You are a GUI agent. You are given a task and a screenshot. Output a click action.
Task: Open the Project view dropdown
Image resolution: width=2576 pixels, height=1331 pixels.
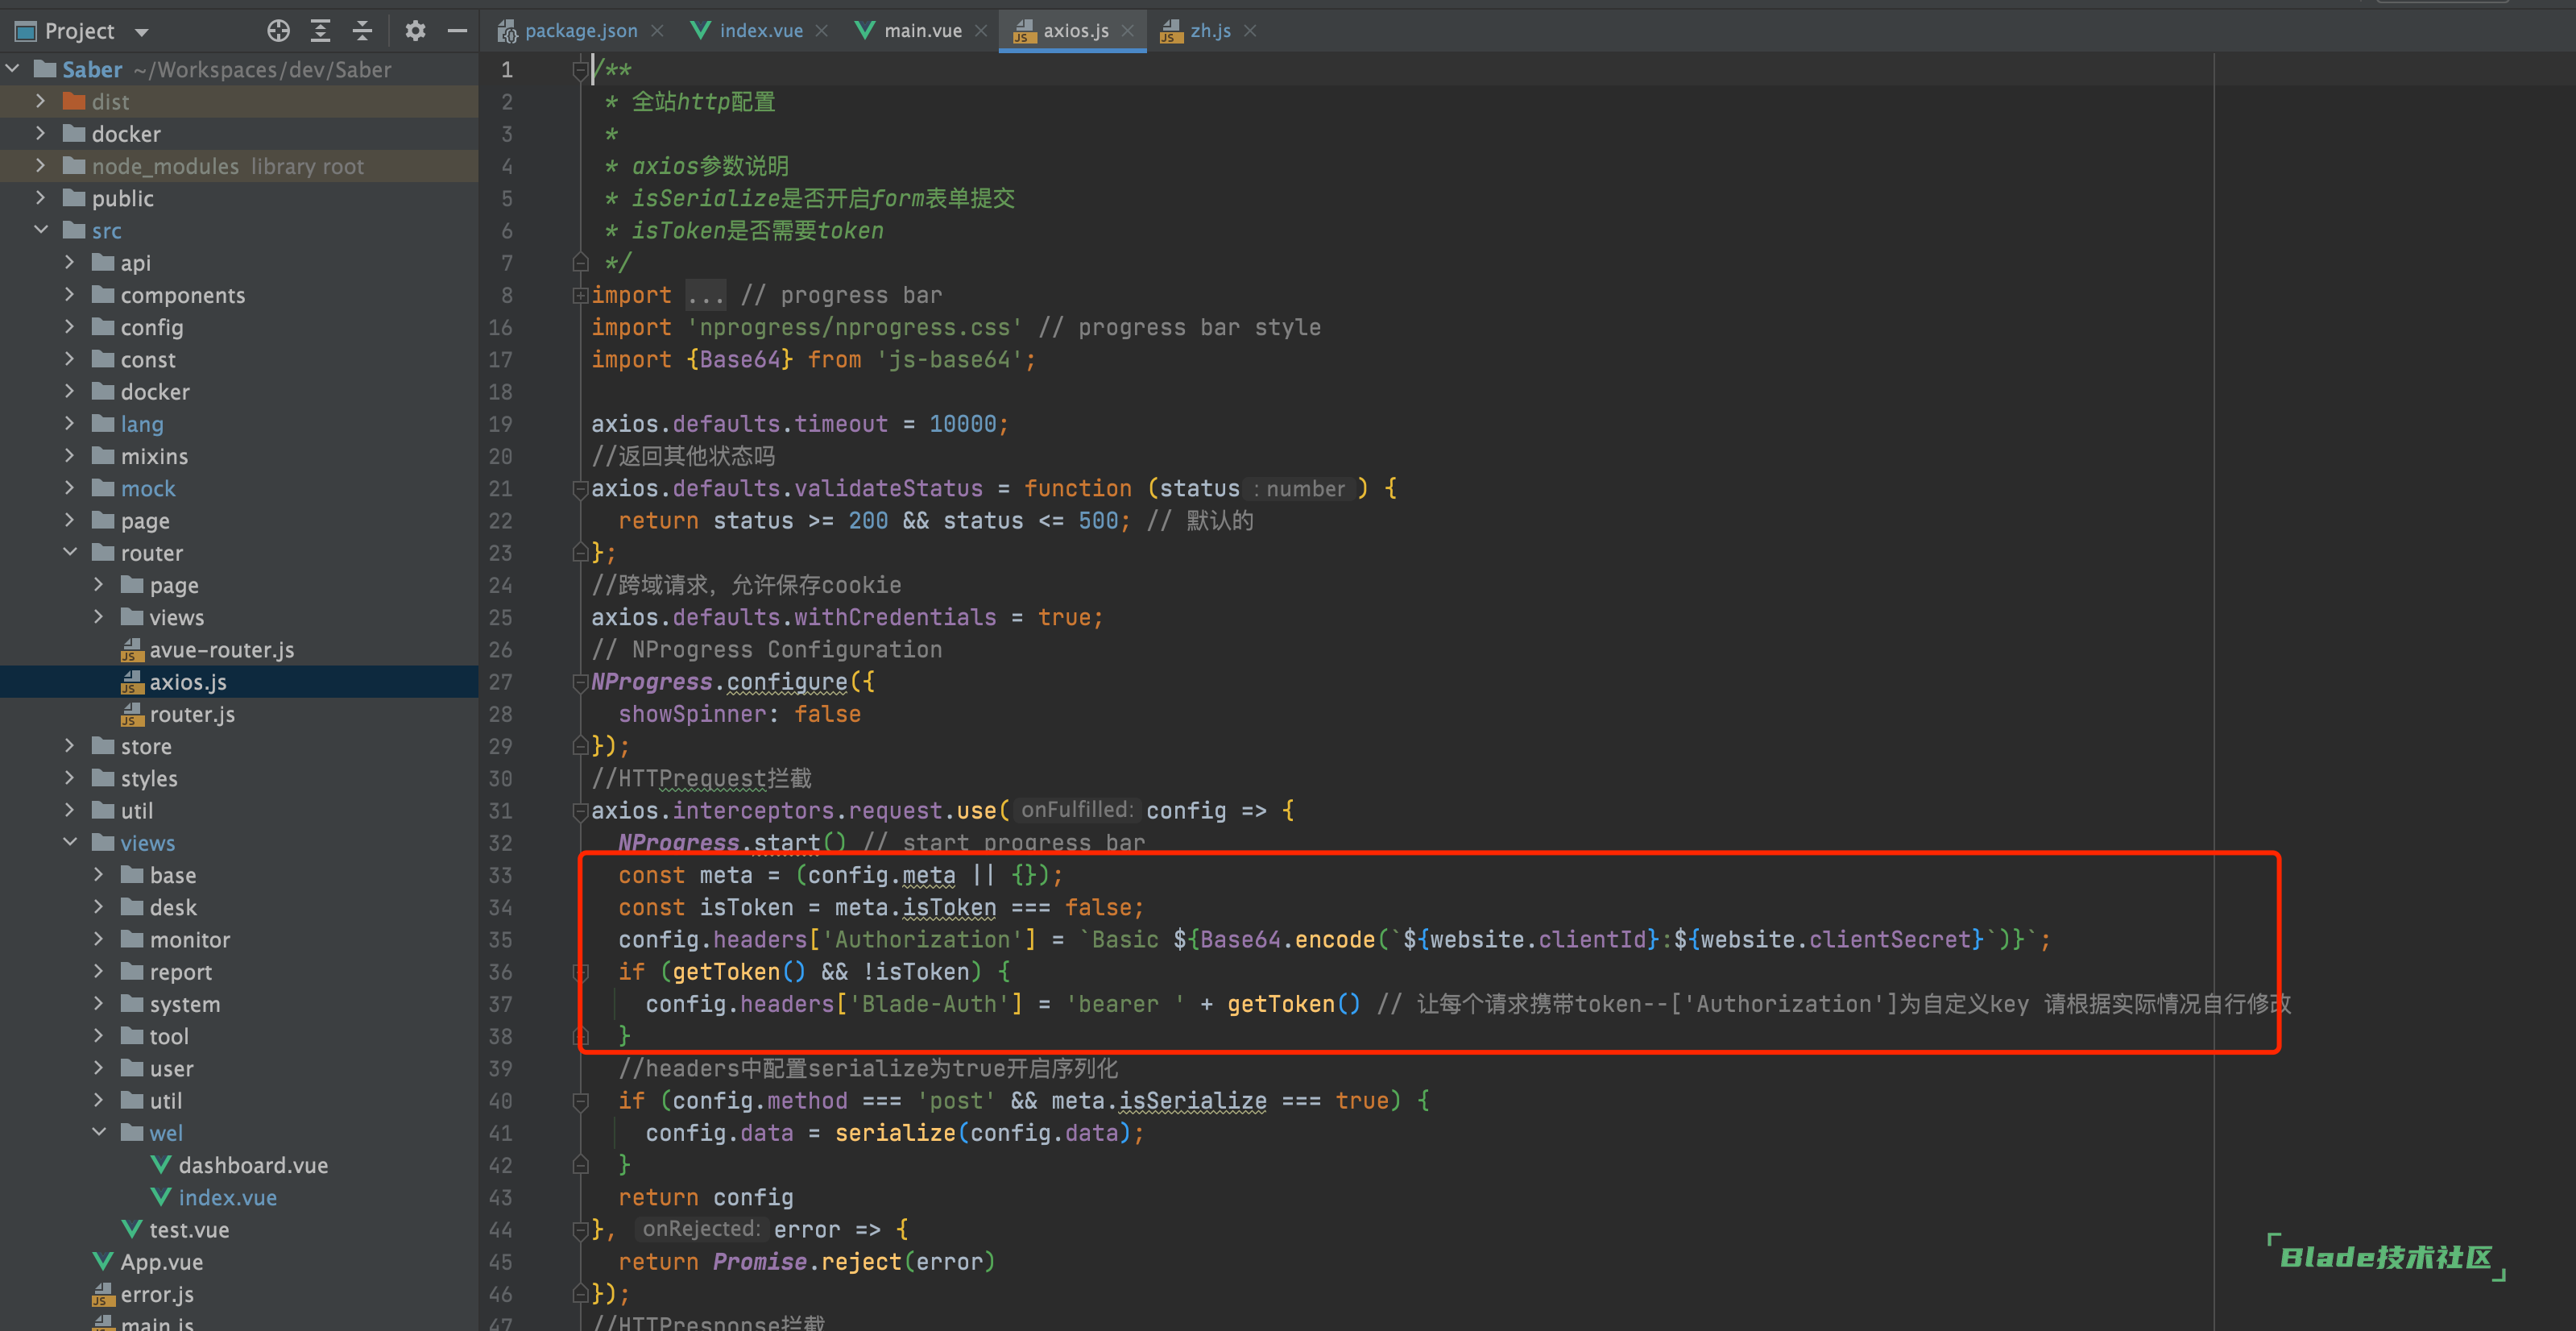click(x=142, y=32)
